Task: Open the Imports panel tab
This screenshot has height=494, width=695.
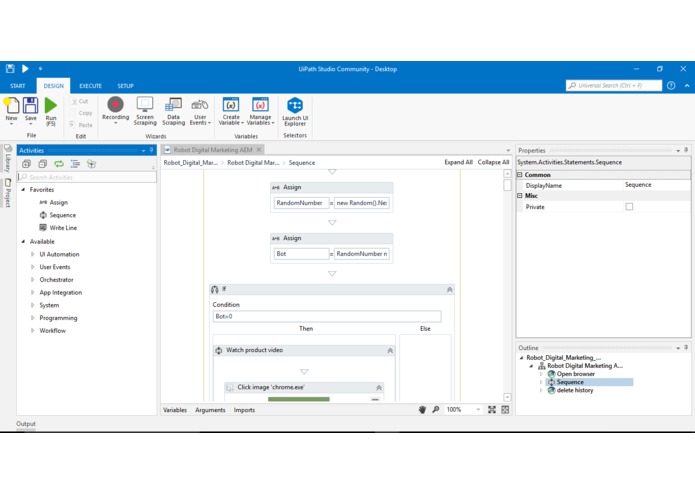Action: pyautogui.click(x=244, y=410)
